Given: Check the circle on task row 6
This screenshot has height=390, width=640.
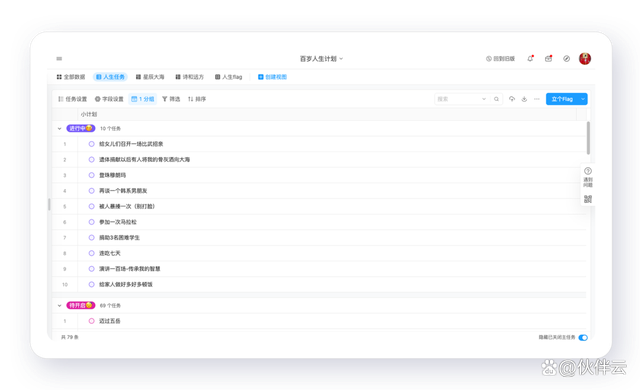Looking at the screenshot, I should pyautogui.click(x=91, y=222).
